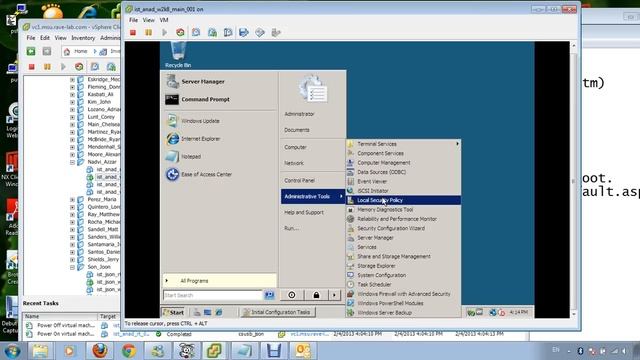Expand the Moore_Alexan tree node
The height and width of the screenshot is (360, 640).
tap(72, 155)
